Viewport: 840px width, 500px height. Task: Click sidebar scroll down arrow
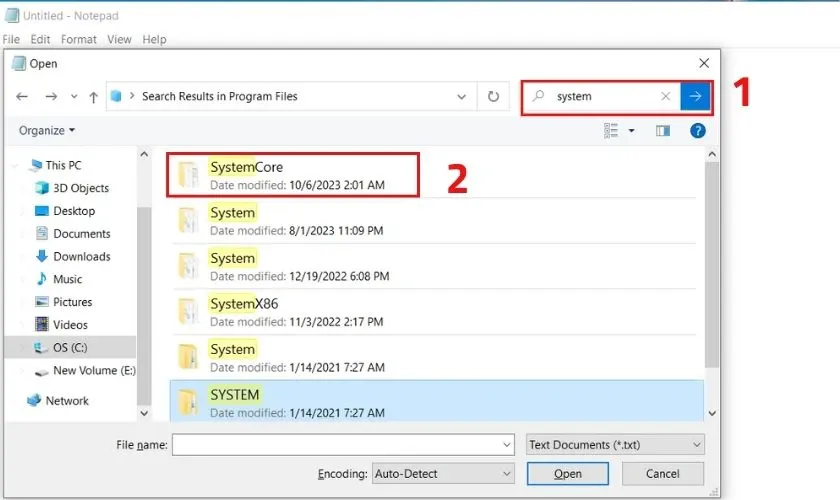[x=144, y=413]
